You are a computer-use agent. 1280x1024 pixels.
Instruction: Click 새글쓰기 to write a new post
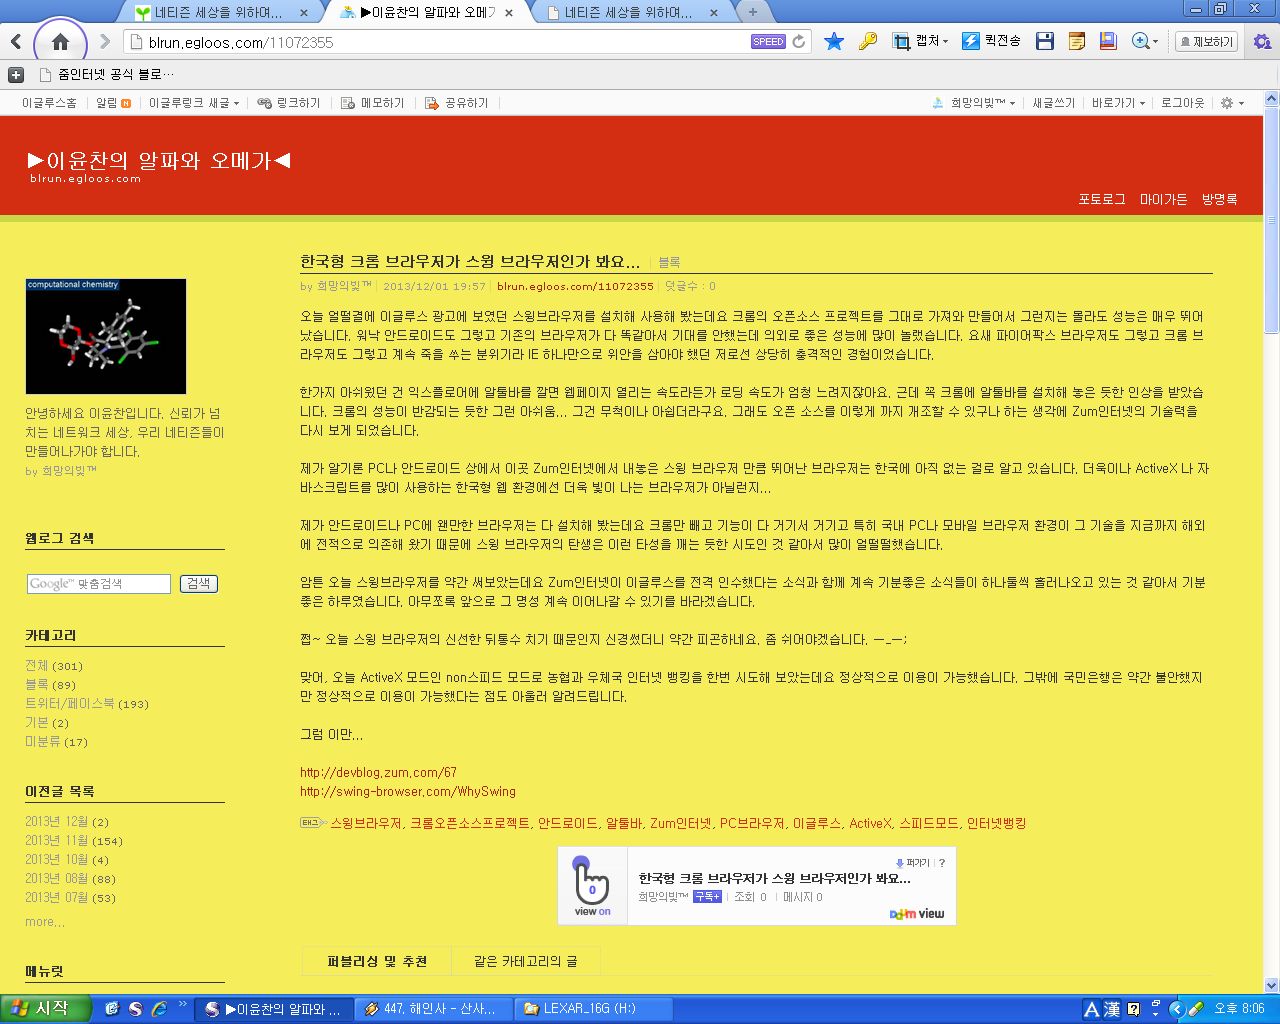(1053, 103)
